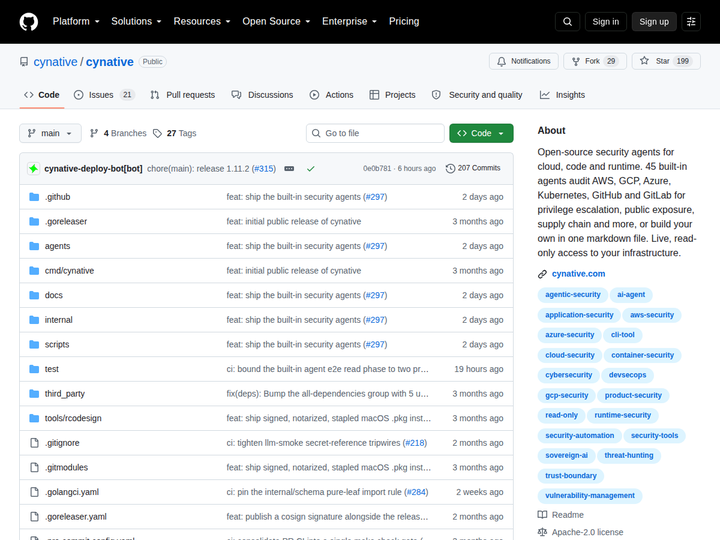Screen dimensions: 720x540
Task: Open the threat-hunting topic tag
Action: (629, 456)
